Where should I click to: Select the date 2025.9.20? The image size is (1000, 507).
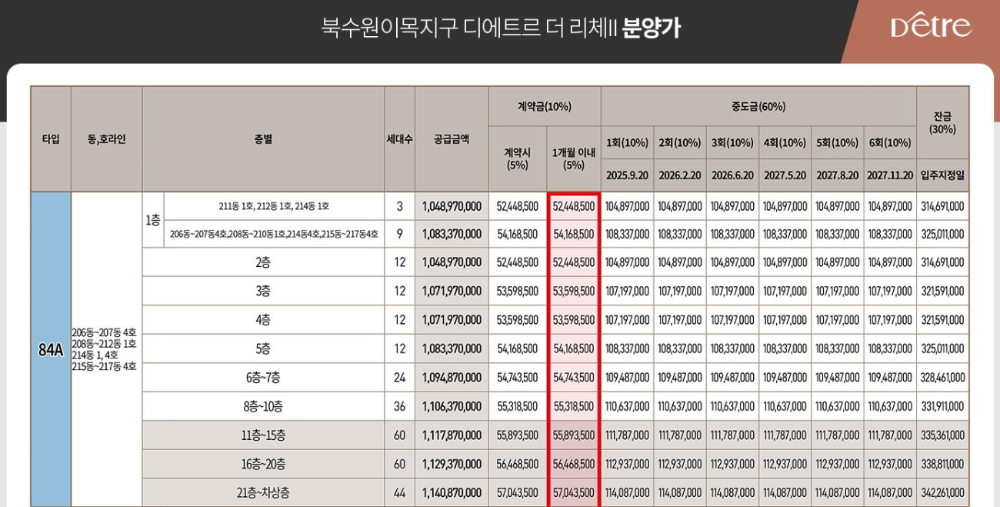coord(627,175)
